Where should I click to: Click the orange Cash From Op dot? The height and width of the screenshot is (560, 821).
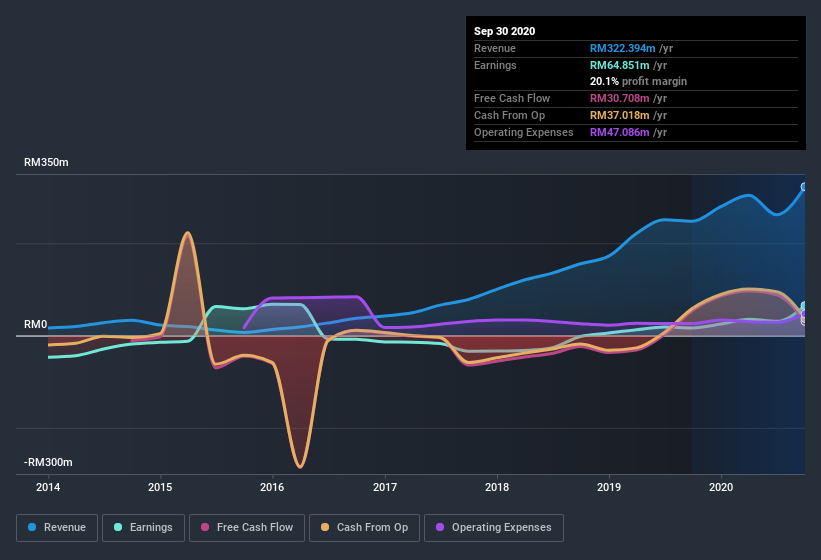[x=326, y=527]
